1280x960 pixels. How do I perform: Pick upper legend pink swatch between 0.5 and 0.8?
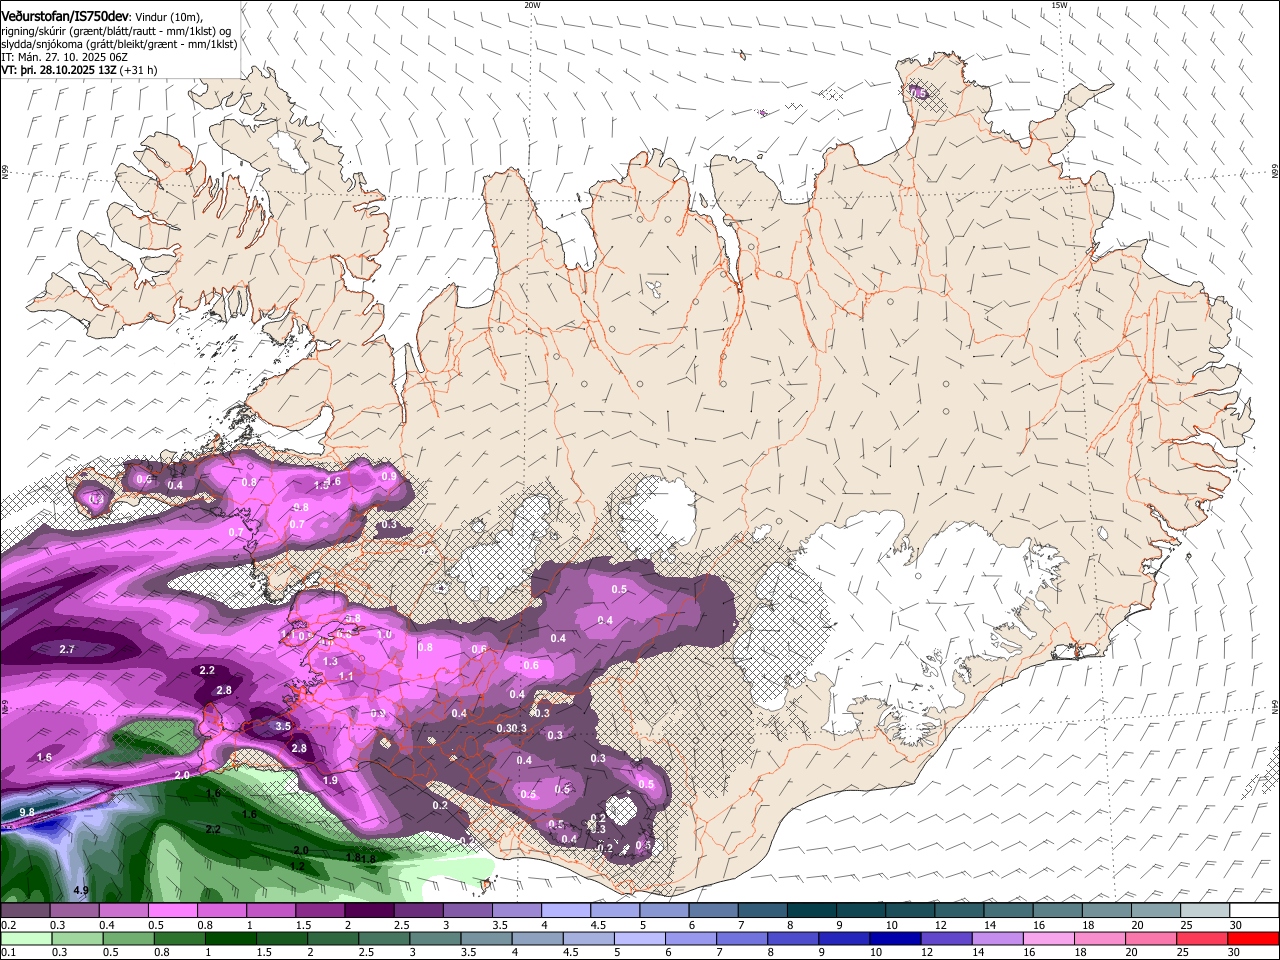[x=171, y=911]
